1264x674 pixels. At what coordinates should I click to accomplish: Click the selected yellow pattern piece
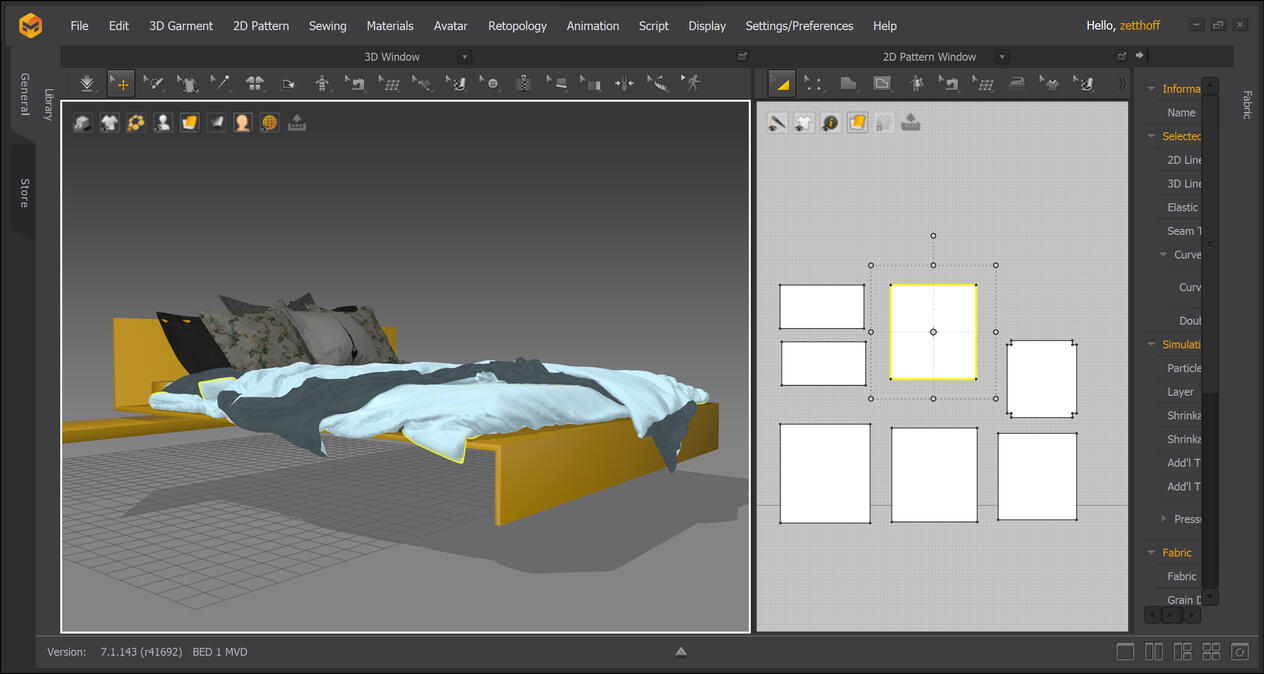tap(933, 332)
